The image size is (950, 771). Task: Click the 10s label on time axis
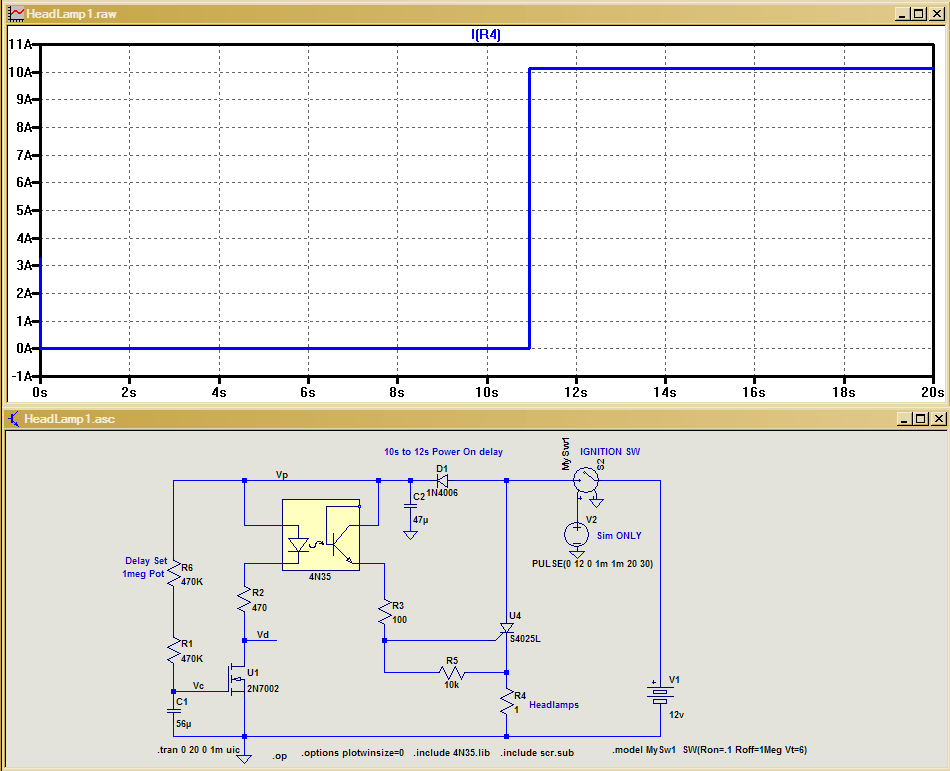click(487, 392)
